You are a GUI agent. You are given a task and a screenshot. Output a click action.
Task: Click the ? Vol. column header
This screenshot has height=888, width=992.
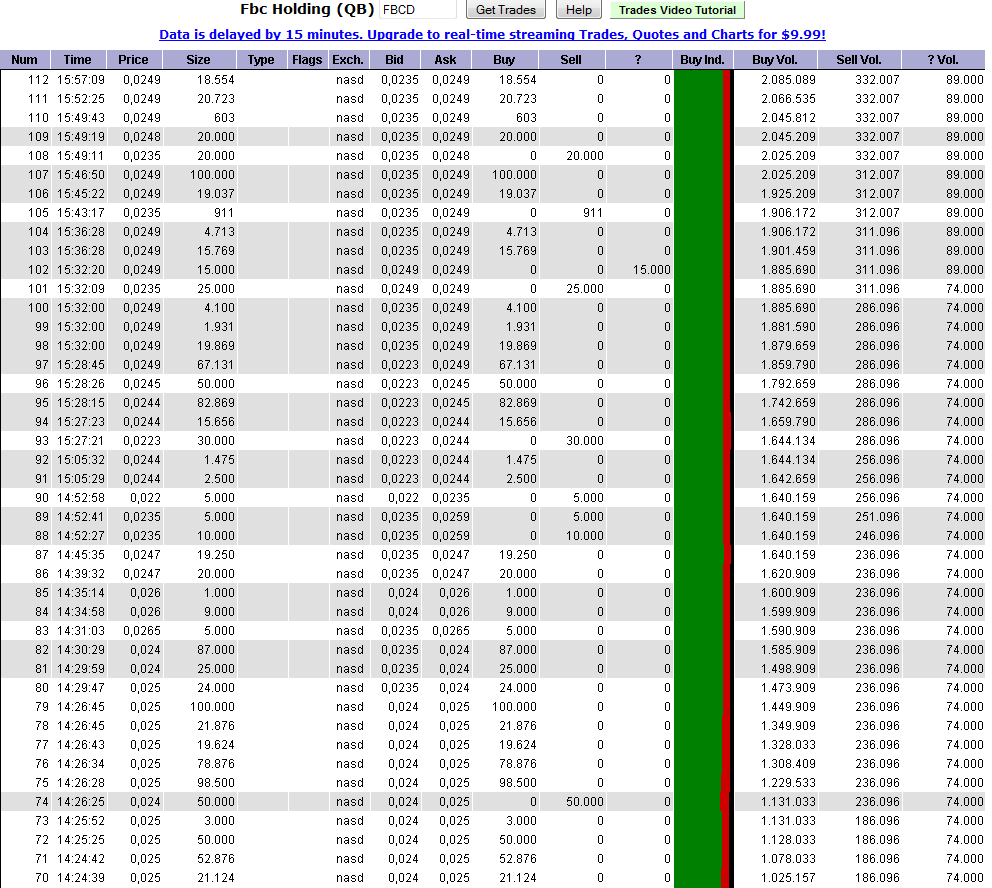point(943,59)
